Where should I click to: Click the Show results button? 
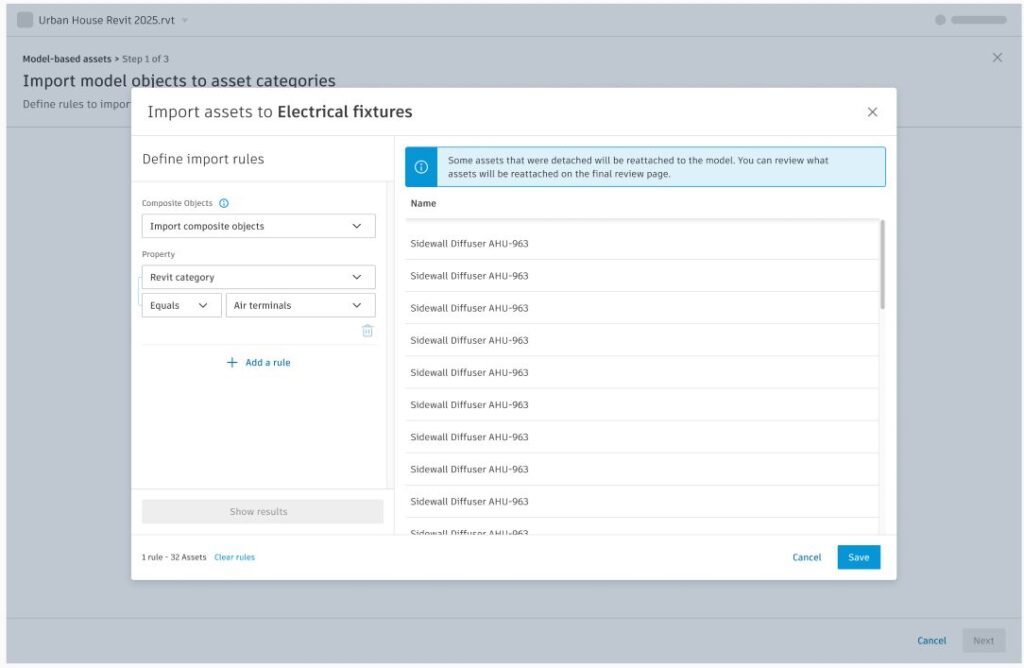point(258,512)
